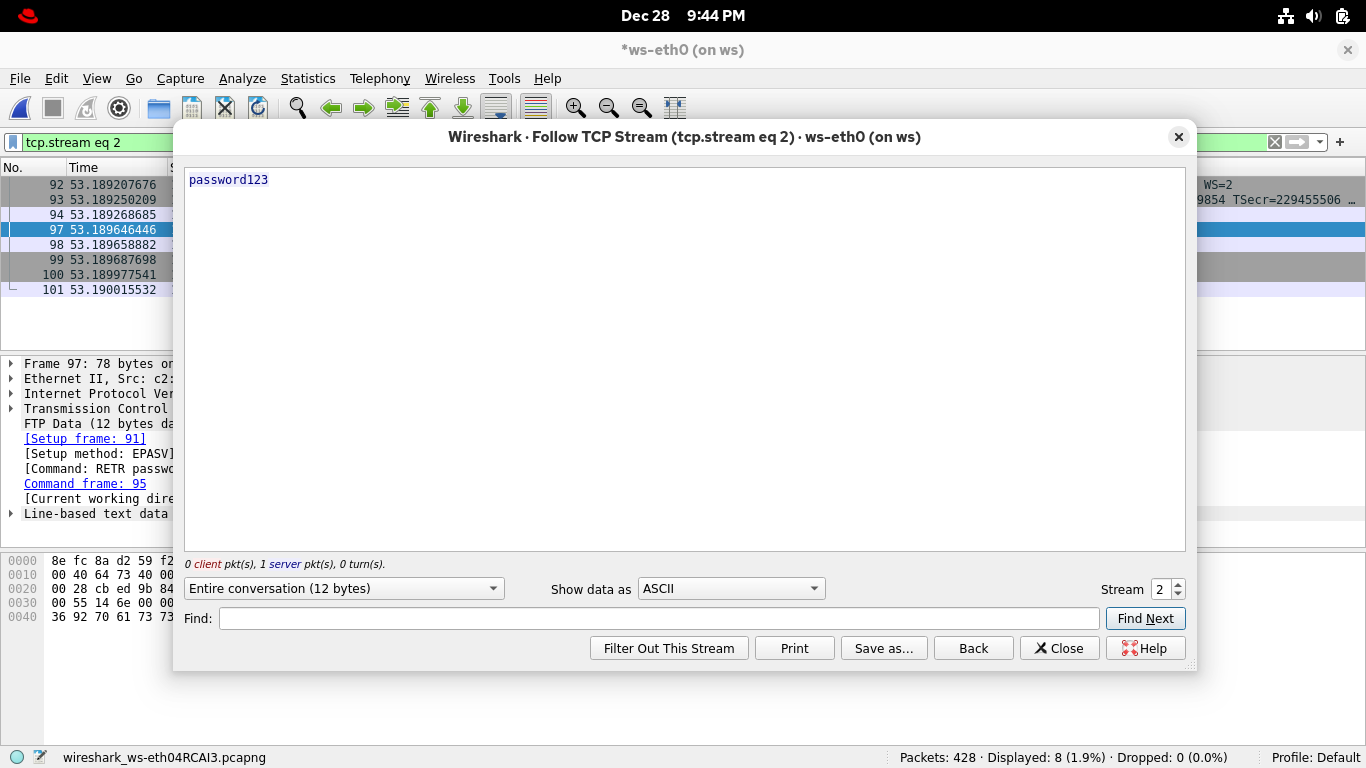Open capture options gear icon
The width and height of the screenshot is (1366, 768).
tap(119, 108)
